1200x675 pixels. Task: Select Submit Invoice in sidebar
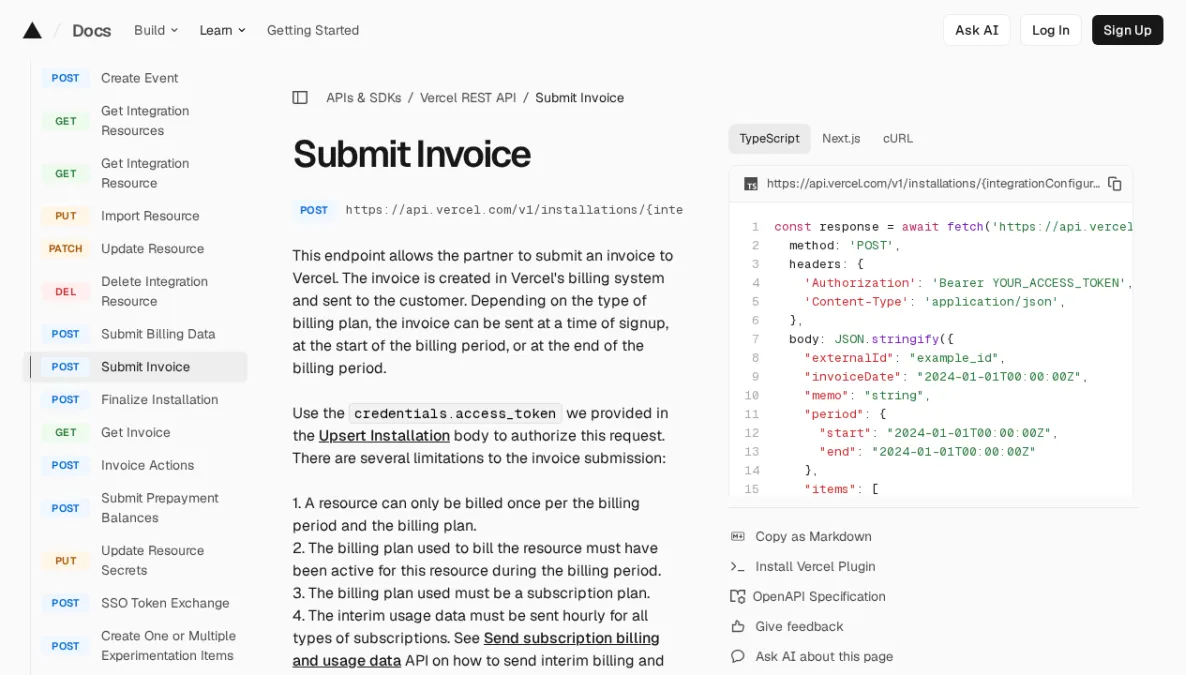coord(135,367)
